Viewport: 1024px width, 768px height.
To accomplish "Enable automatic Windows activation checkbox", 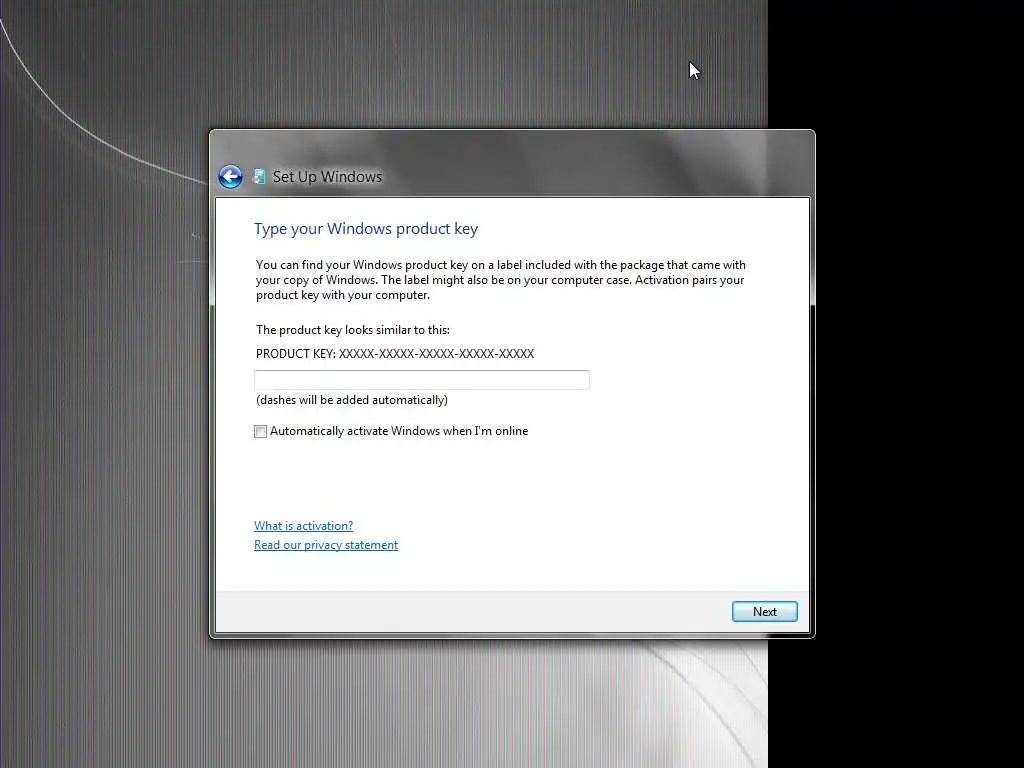I will tap(261, 432).
